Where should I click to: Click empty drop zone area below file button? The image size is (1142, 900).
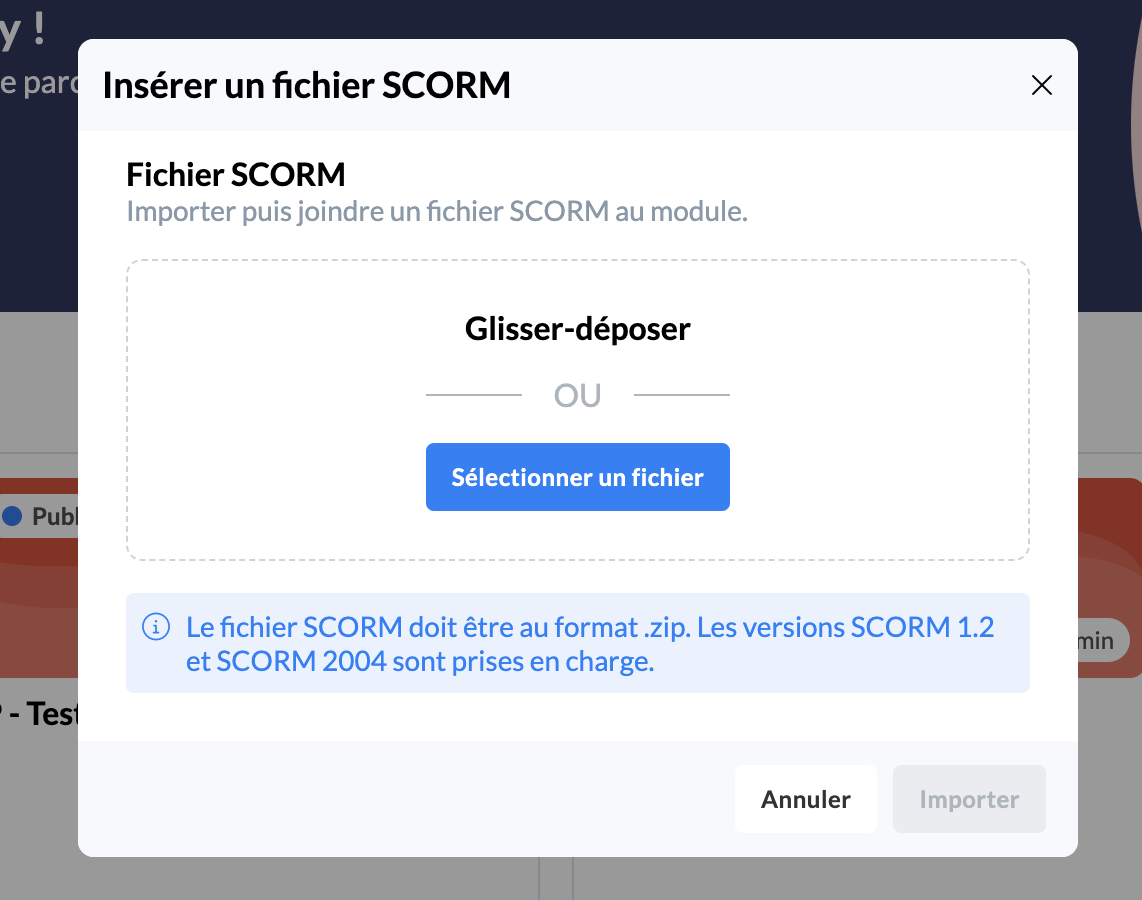pyautogui.click(x=577, y=535)
